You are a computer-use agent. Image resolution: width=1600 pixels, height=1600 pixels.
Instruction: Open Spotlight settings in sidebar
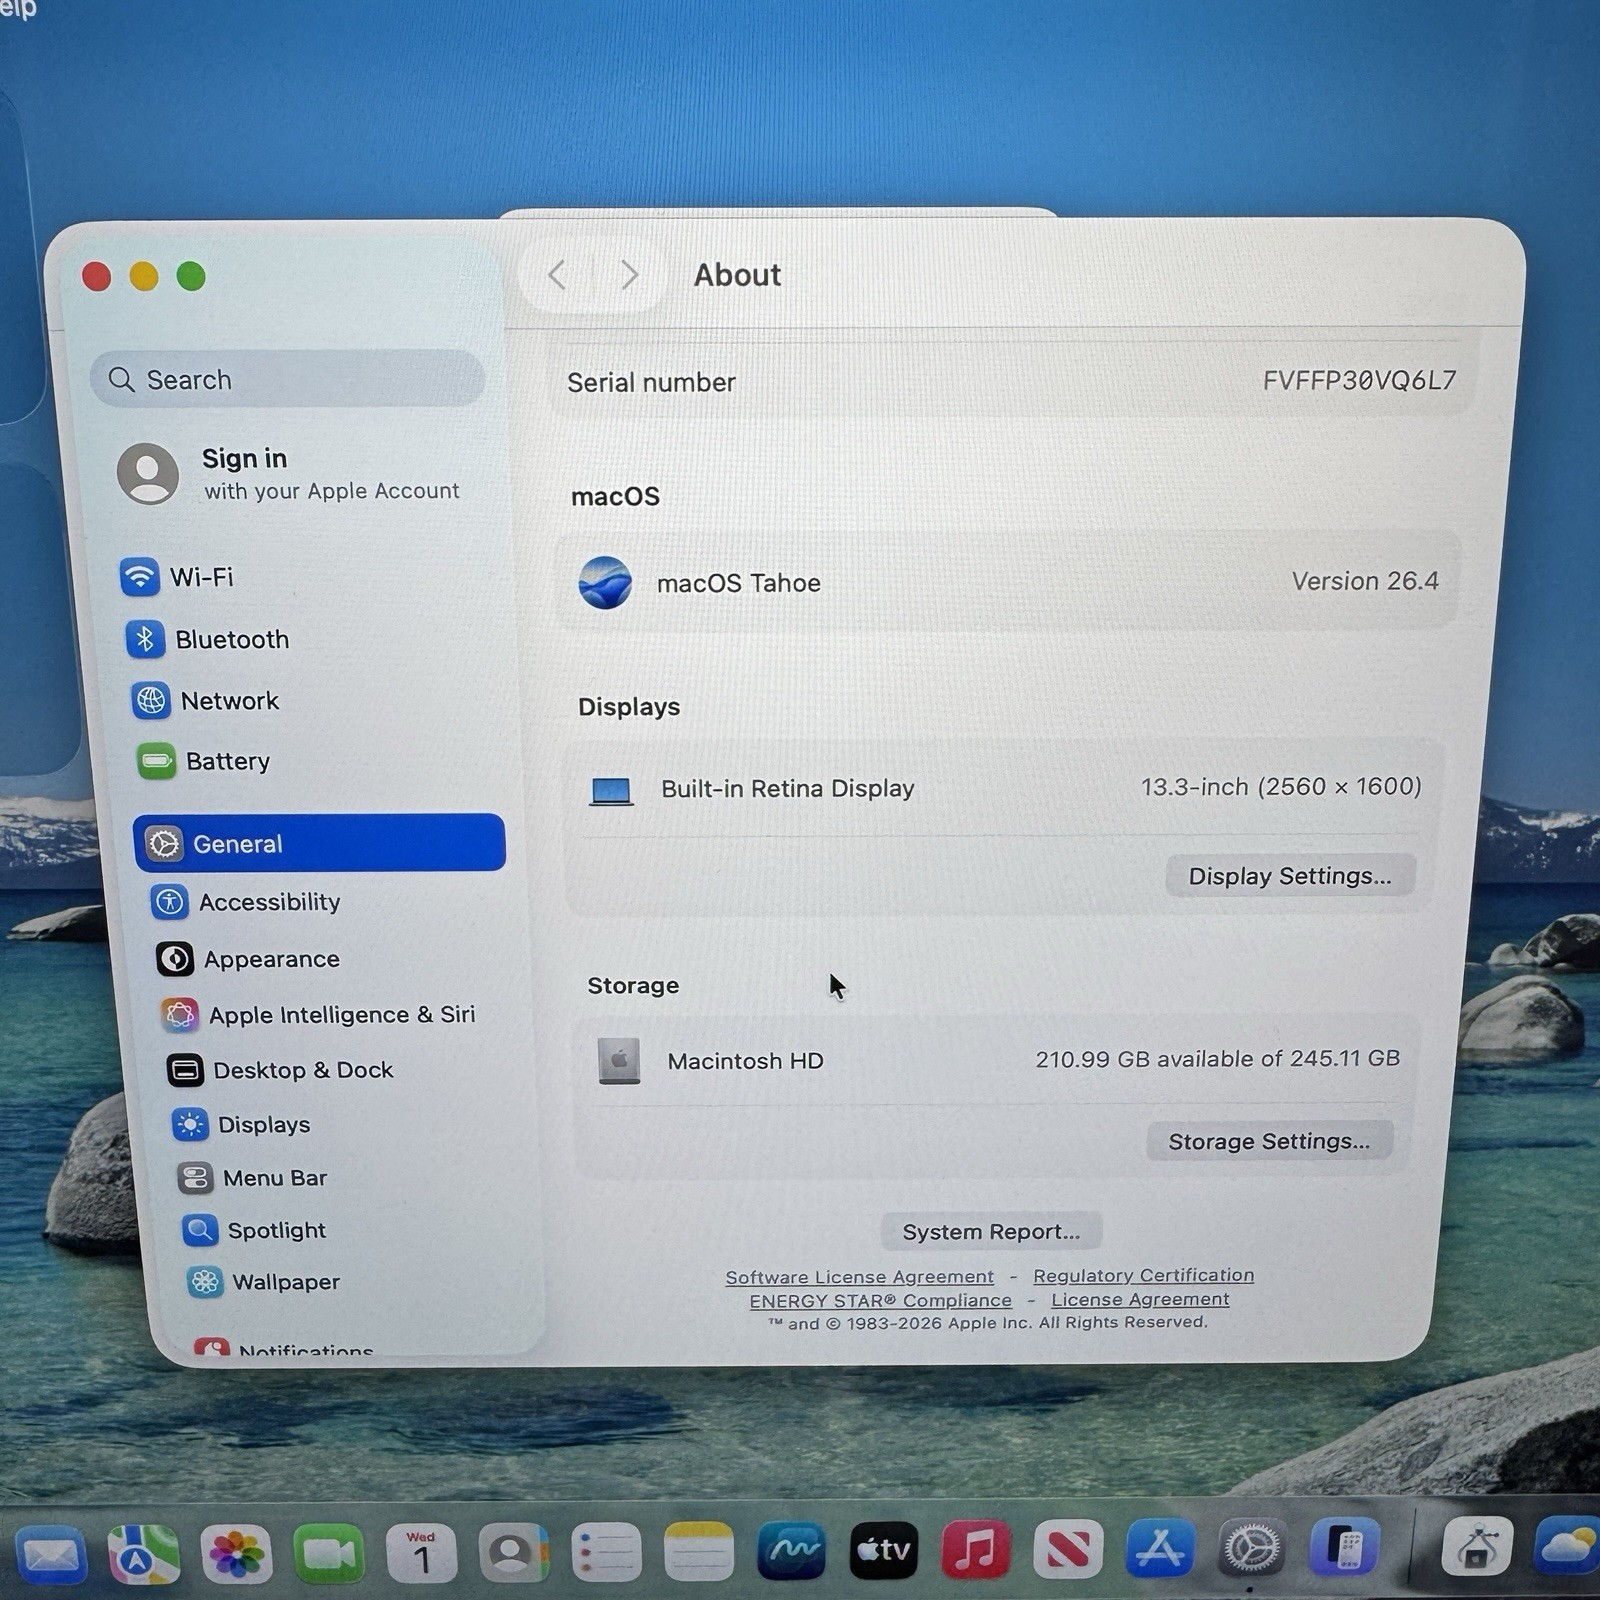pyautogui.click(x=276, y=1231)
